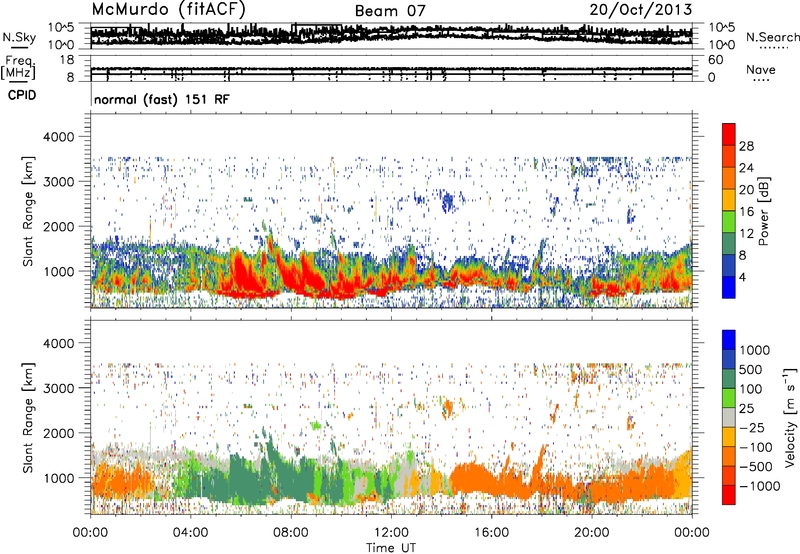Click the 08:00 time tick label
This screenshot has width=800, height=554.
(x=291, y=533)
